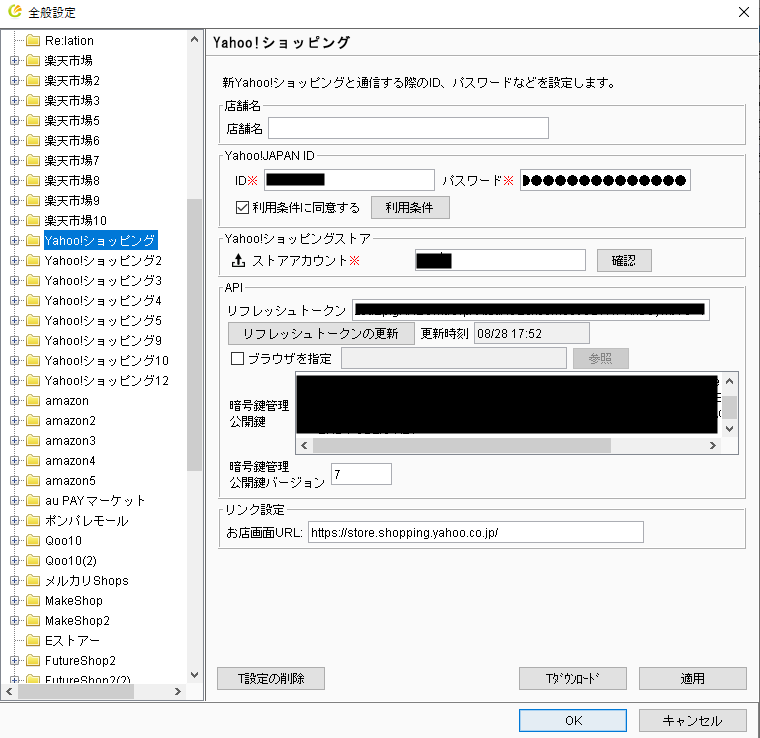Expand the Yahoo!ショッピング5 tree node
760x738 pixels.
tap(15, 320)
